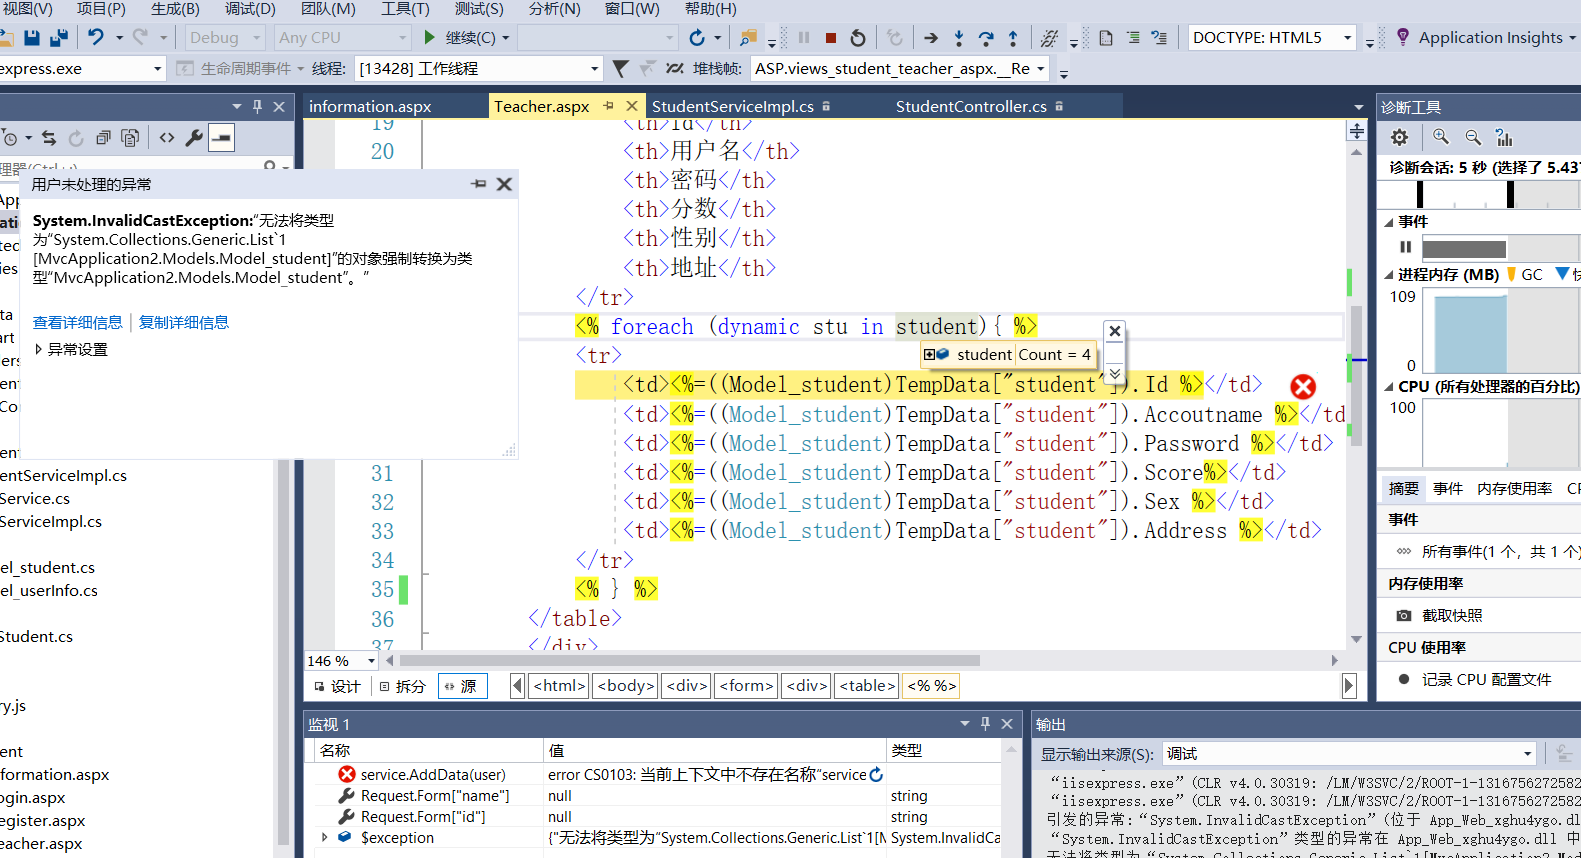The width and height of the screenshot is (1581, 858).
Task: Click the editor horizontal scrollbar thumb
Action: click(x=688, y=661)
